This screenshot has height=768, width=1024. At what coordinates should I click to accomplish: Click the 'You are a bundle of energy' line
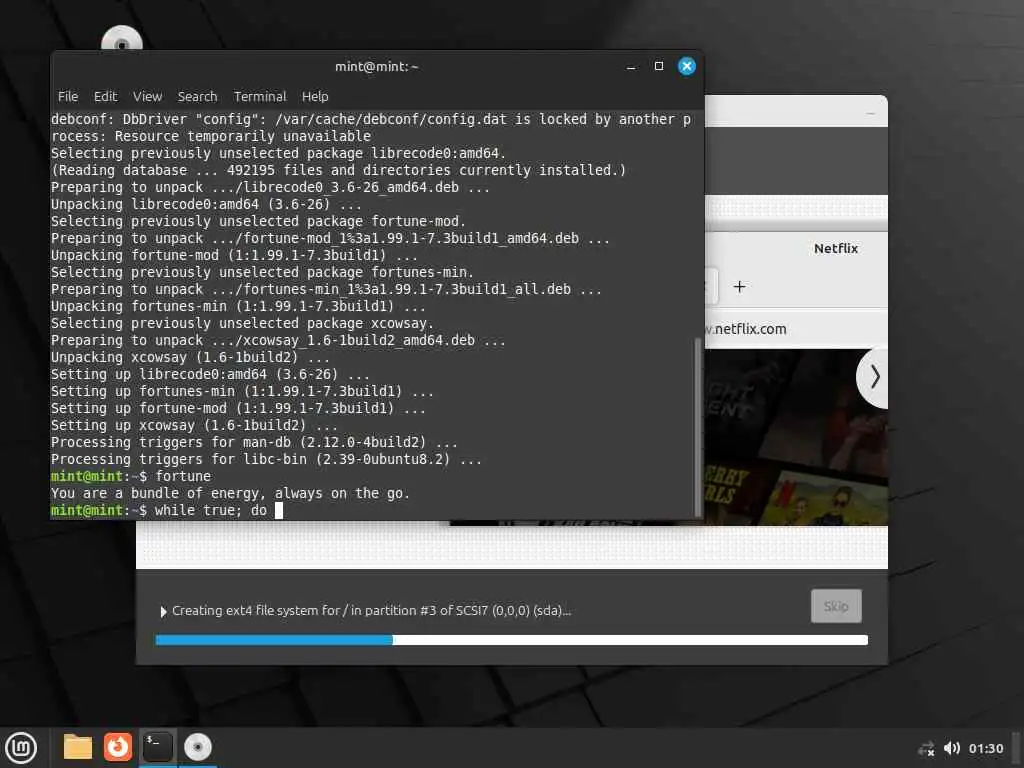click(231, 493)
